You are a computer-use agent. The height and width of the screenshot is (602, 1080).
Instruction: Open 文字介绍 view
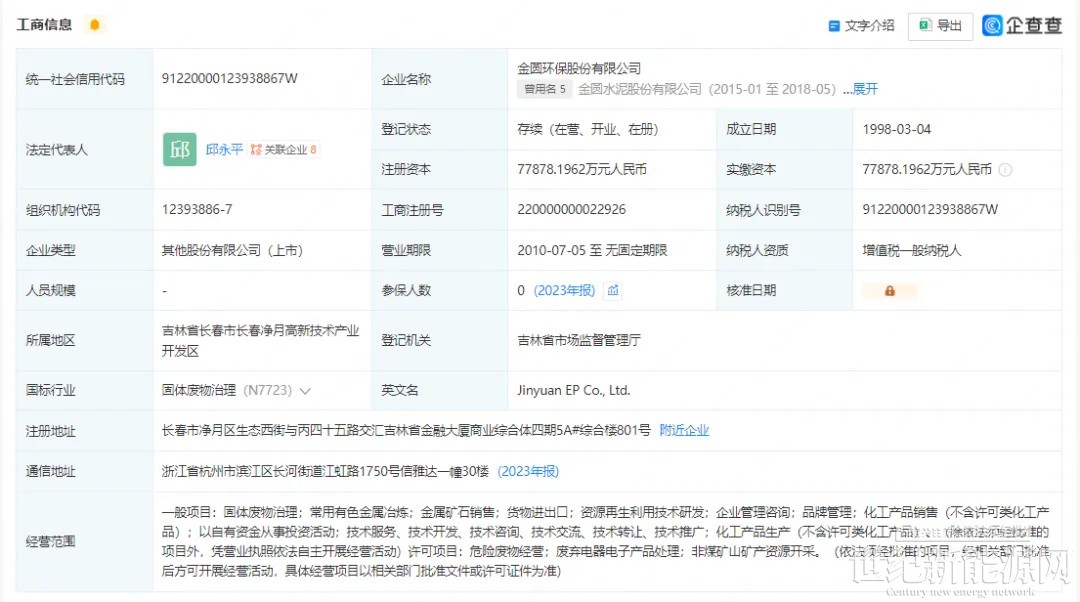pos(861,25)
